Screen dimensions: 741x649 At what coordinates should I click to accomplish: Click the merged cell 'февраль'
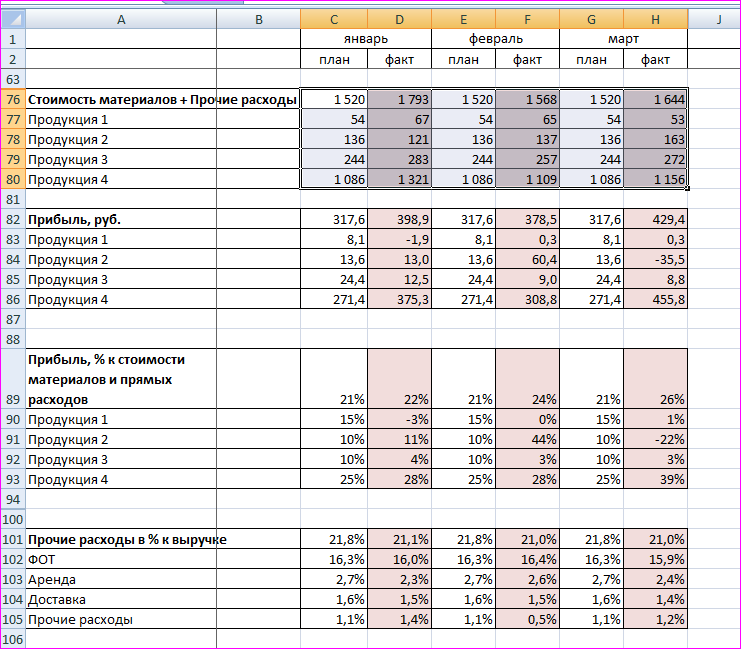click(495, 39)
